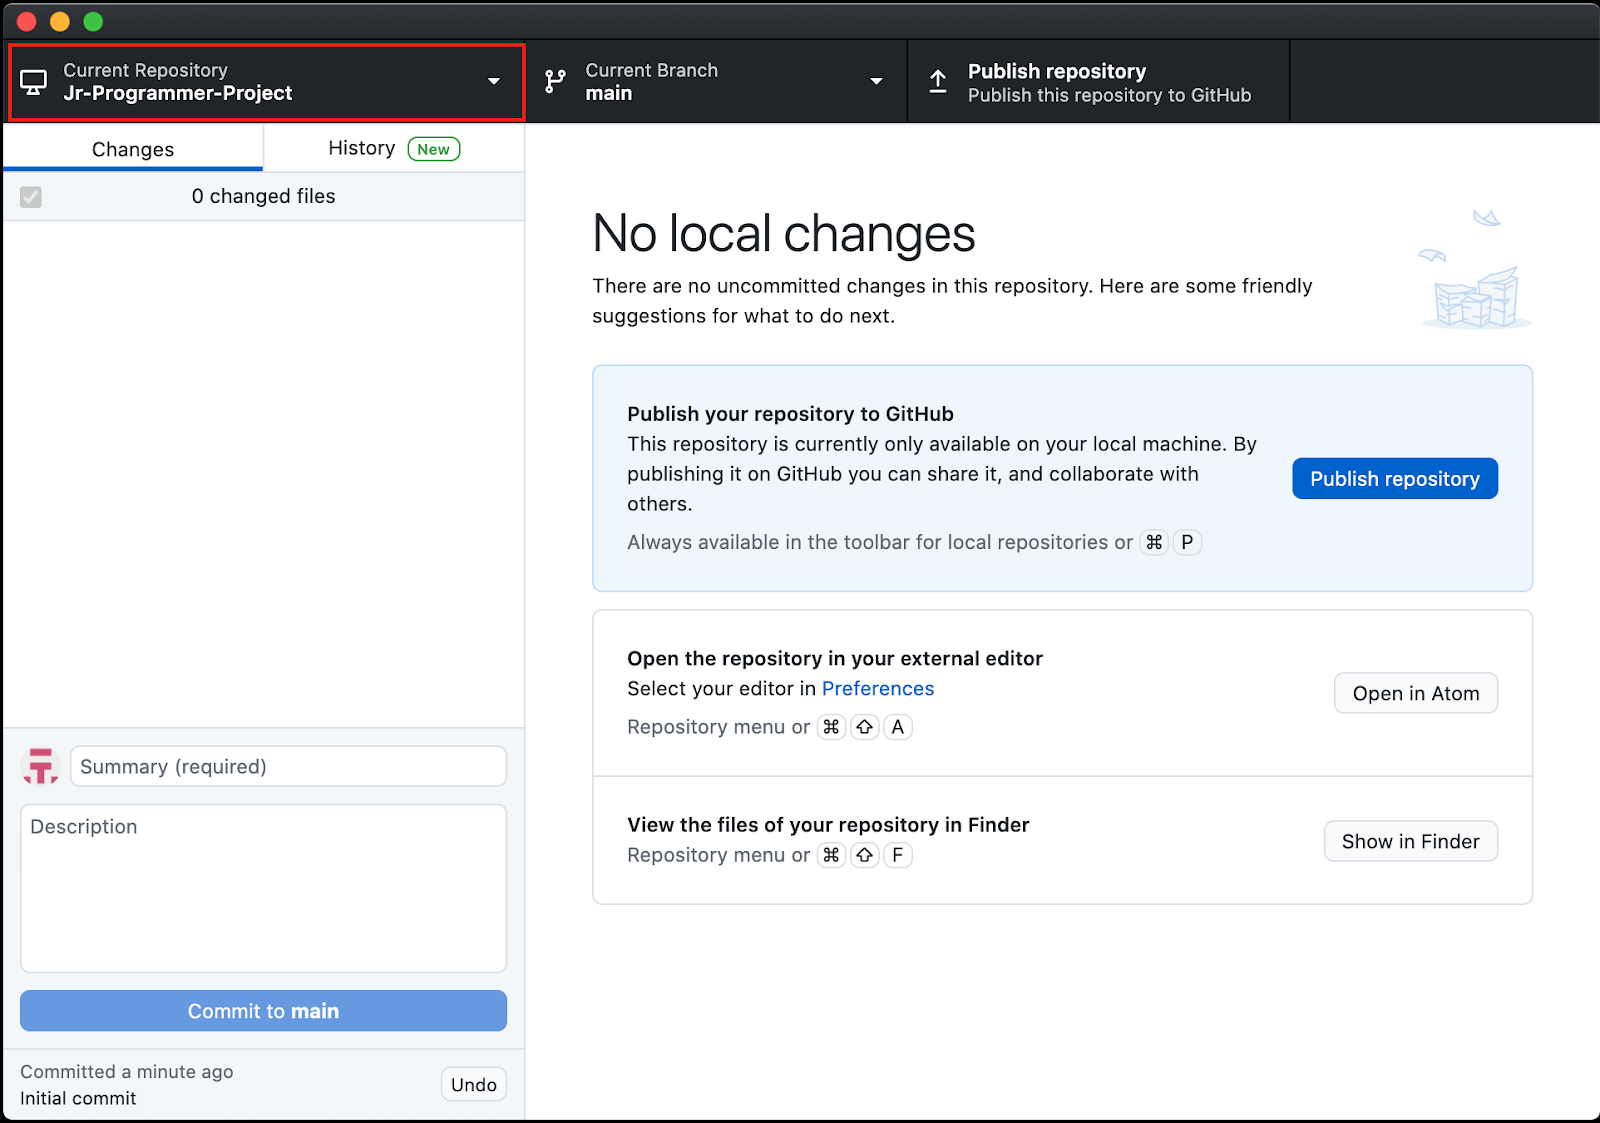This screenshot has height=1123, width=1600.
Task: Focus the Summary (required) input field
Action: pos(288,767)
